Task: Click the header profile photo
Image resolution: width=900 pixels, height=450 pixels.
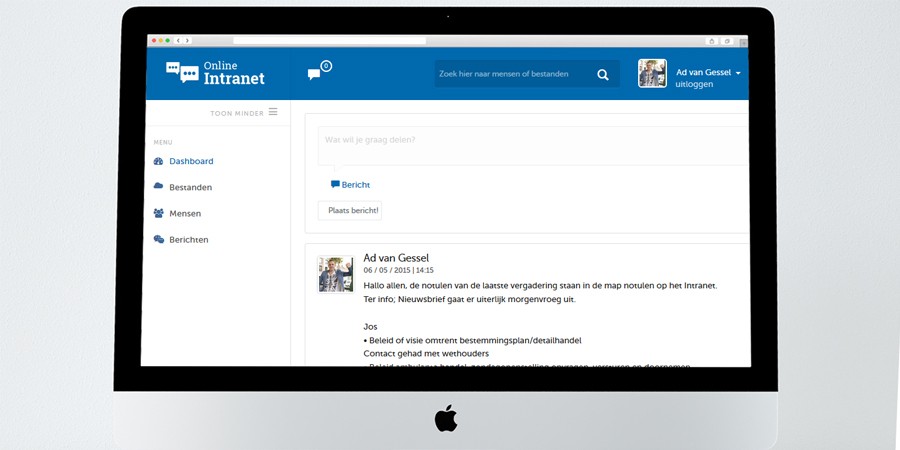Action: (652, 73)
